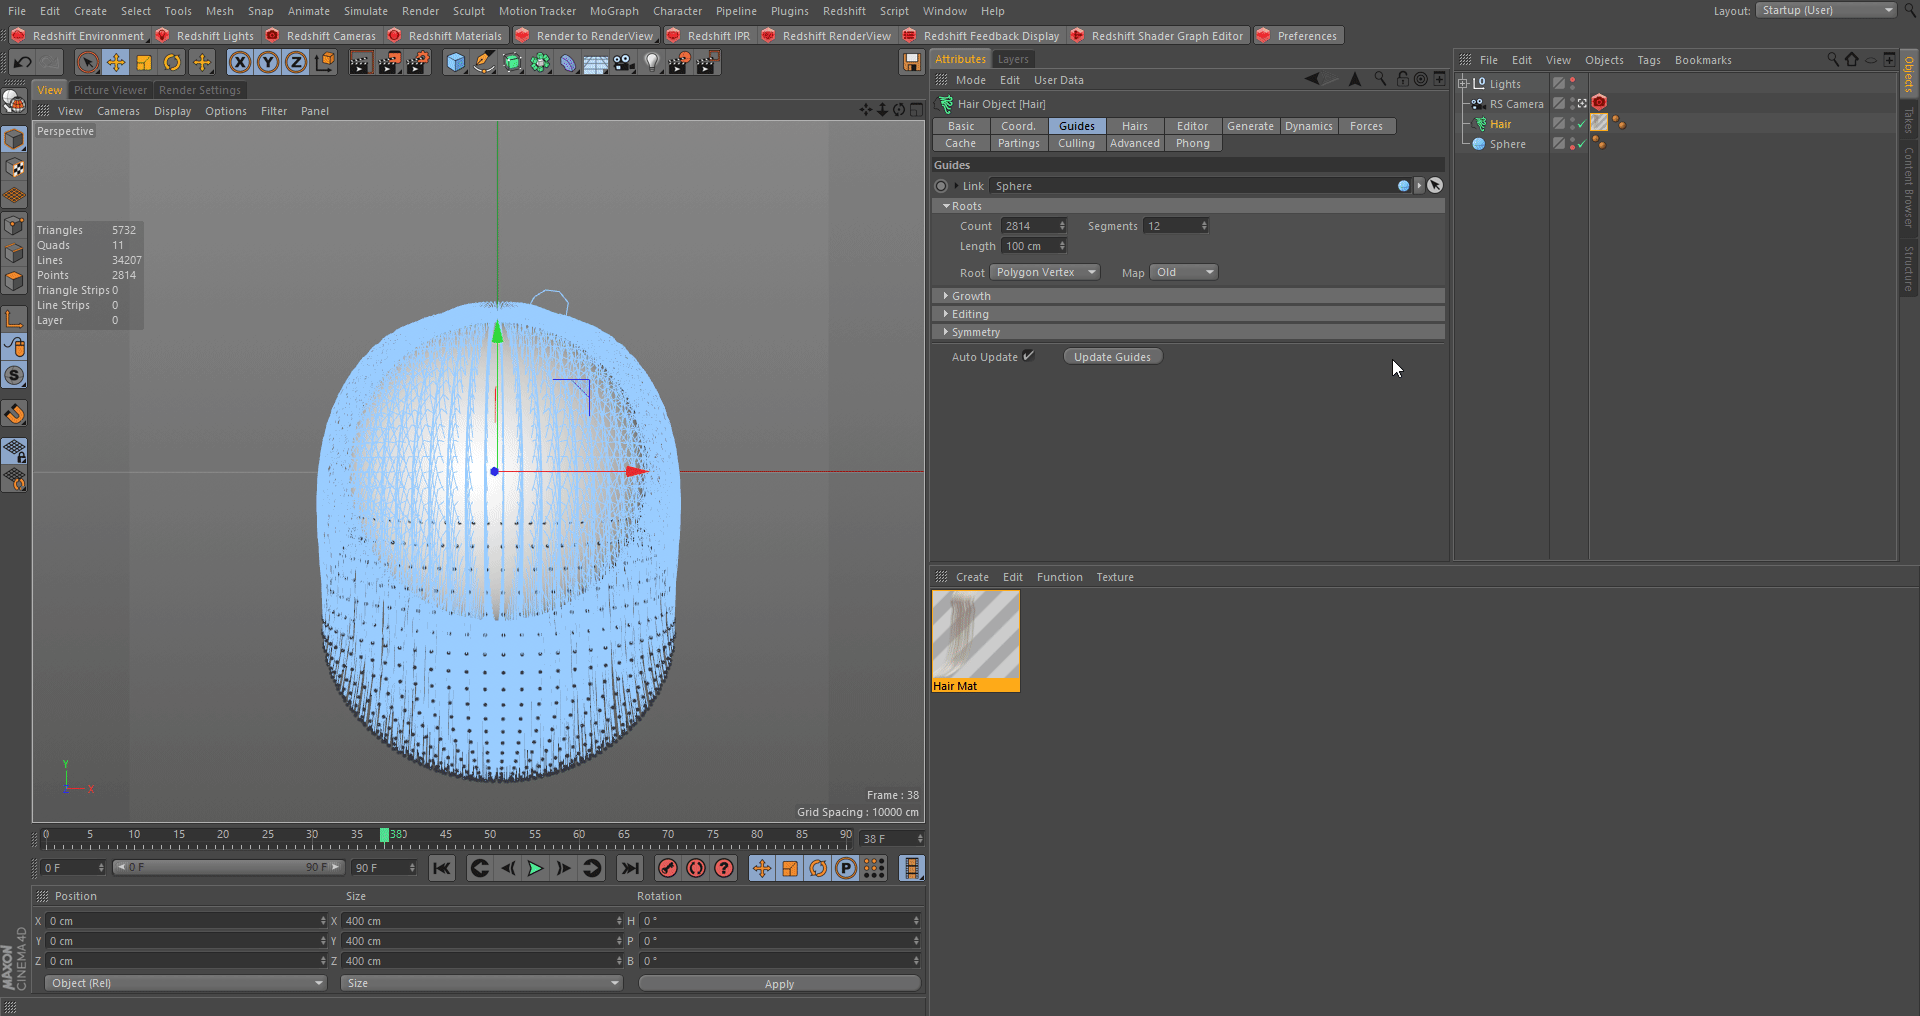
Task: Select the Rotate tool in top toolbar
Action: coord(172,63)
